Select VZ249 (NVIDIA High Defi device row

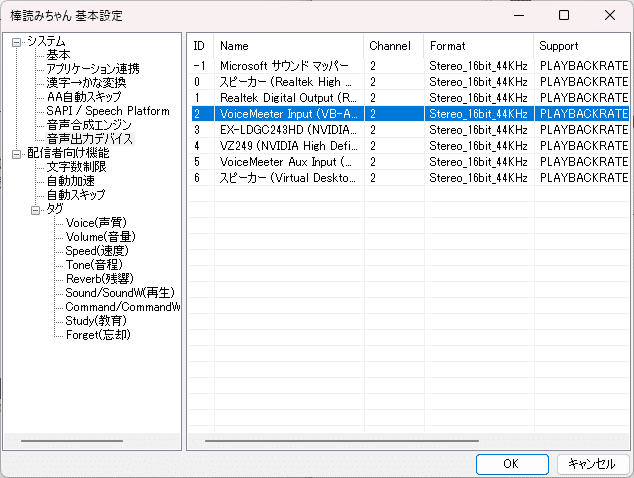click(408, 146)
